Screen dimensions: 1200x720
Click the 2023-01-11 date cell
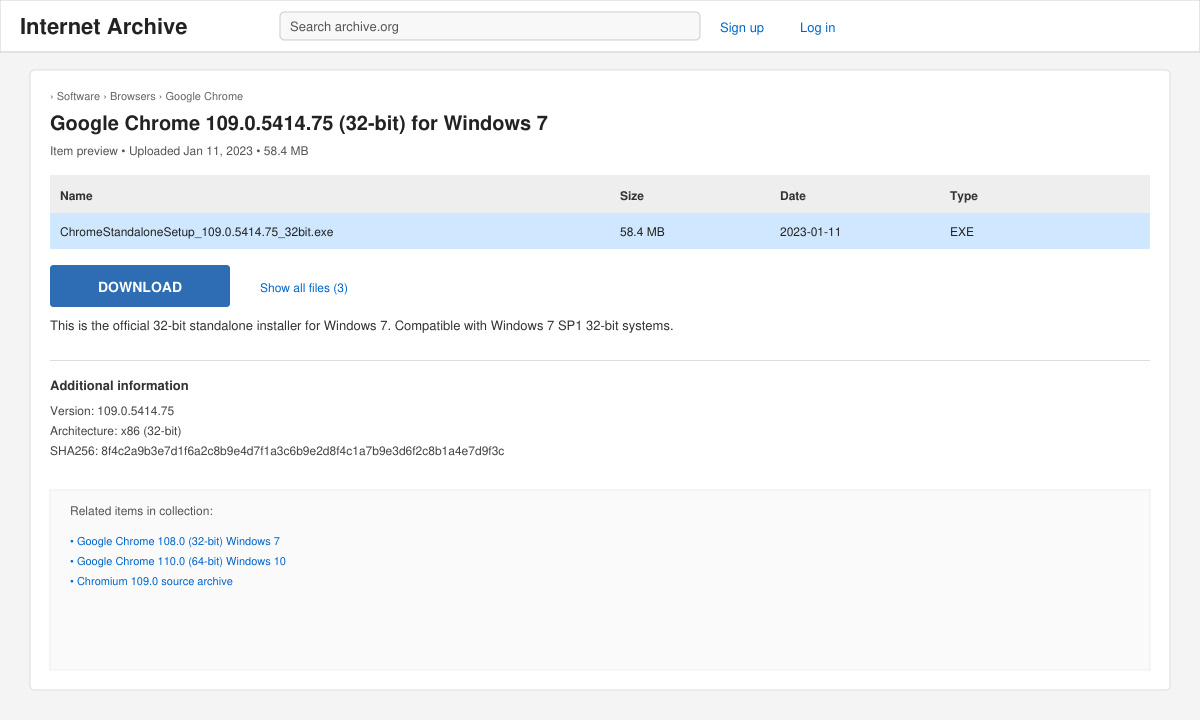coord(810,231)
